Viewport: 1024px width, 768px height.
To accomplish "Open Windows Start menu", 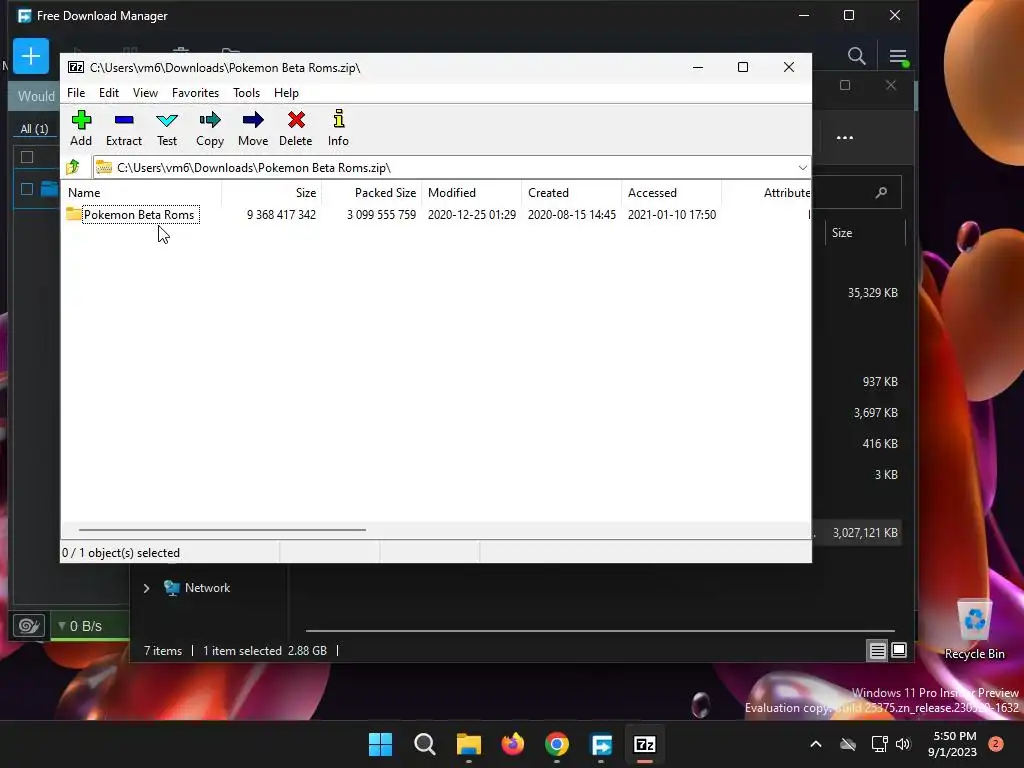I will (380, 744).
